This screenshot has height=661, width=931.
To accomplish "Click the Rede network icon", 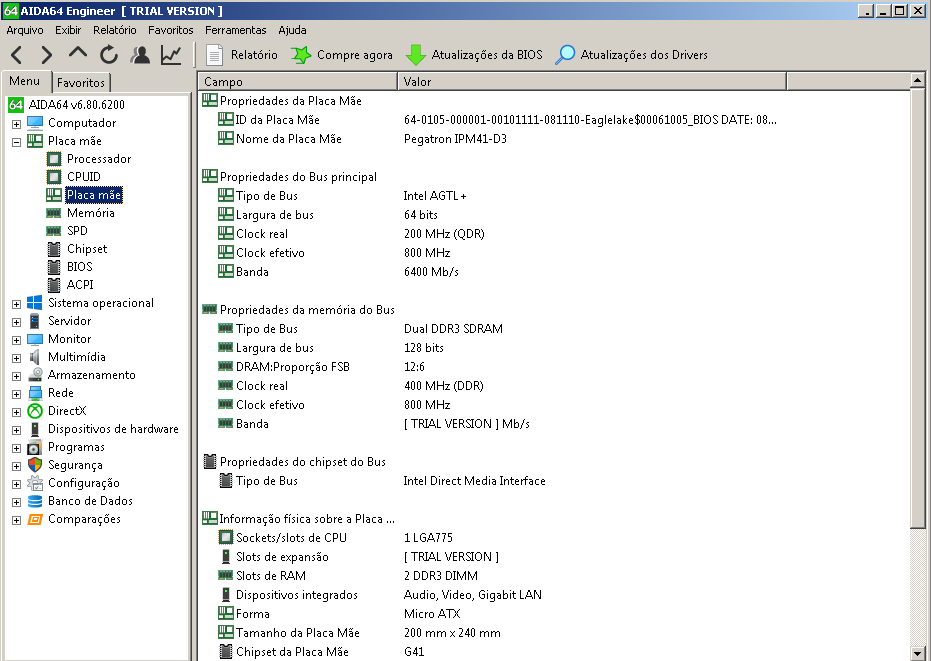I will 35,393.
